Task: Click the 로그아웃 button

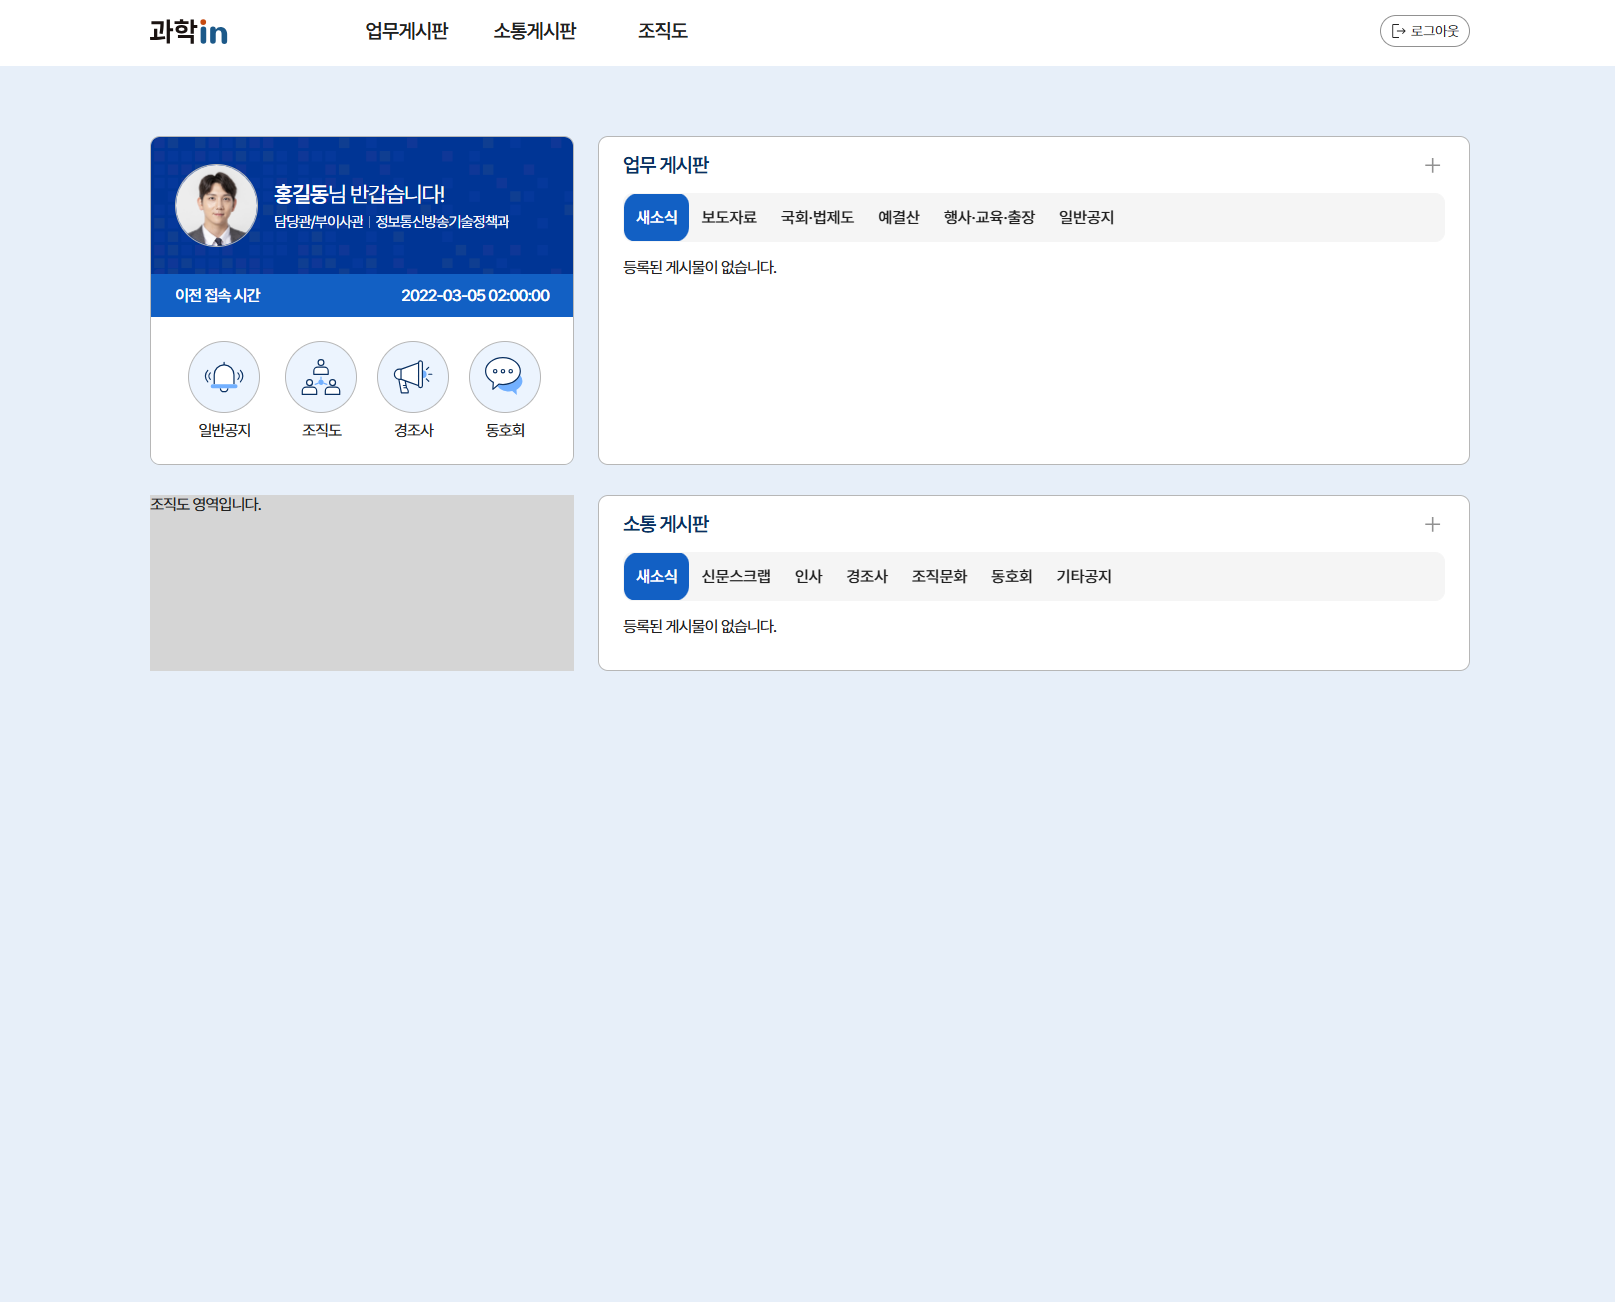Action: click(1424, 31)
